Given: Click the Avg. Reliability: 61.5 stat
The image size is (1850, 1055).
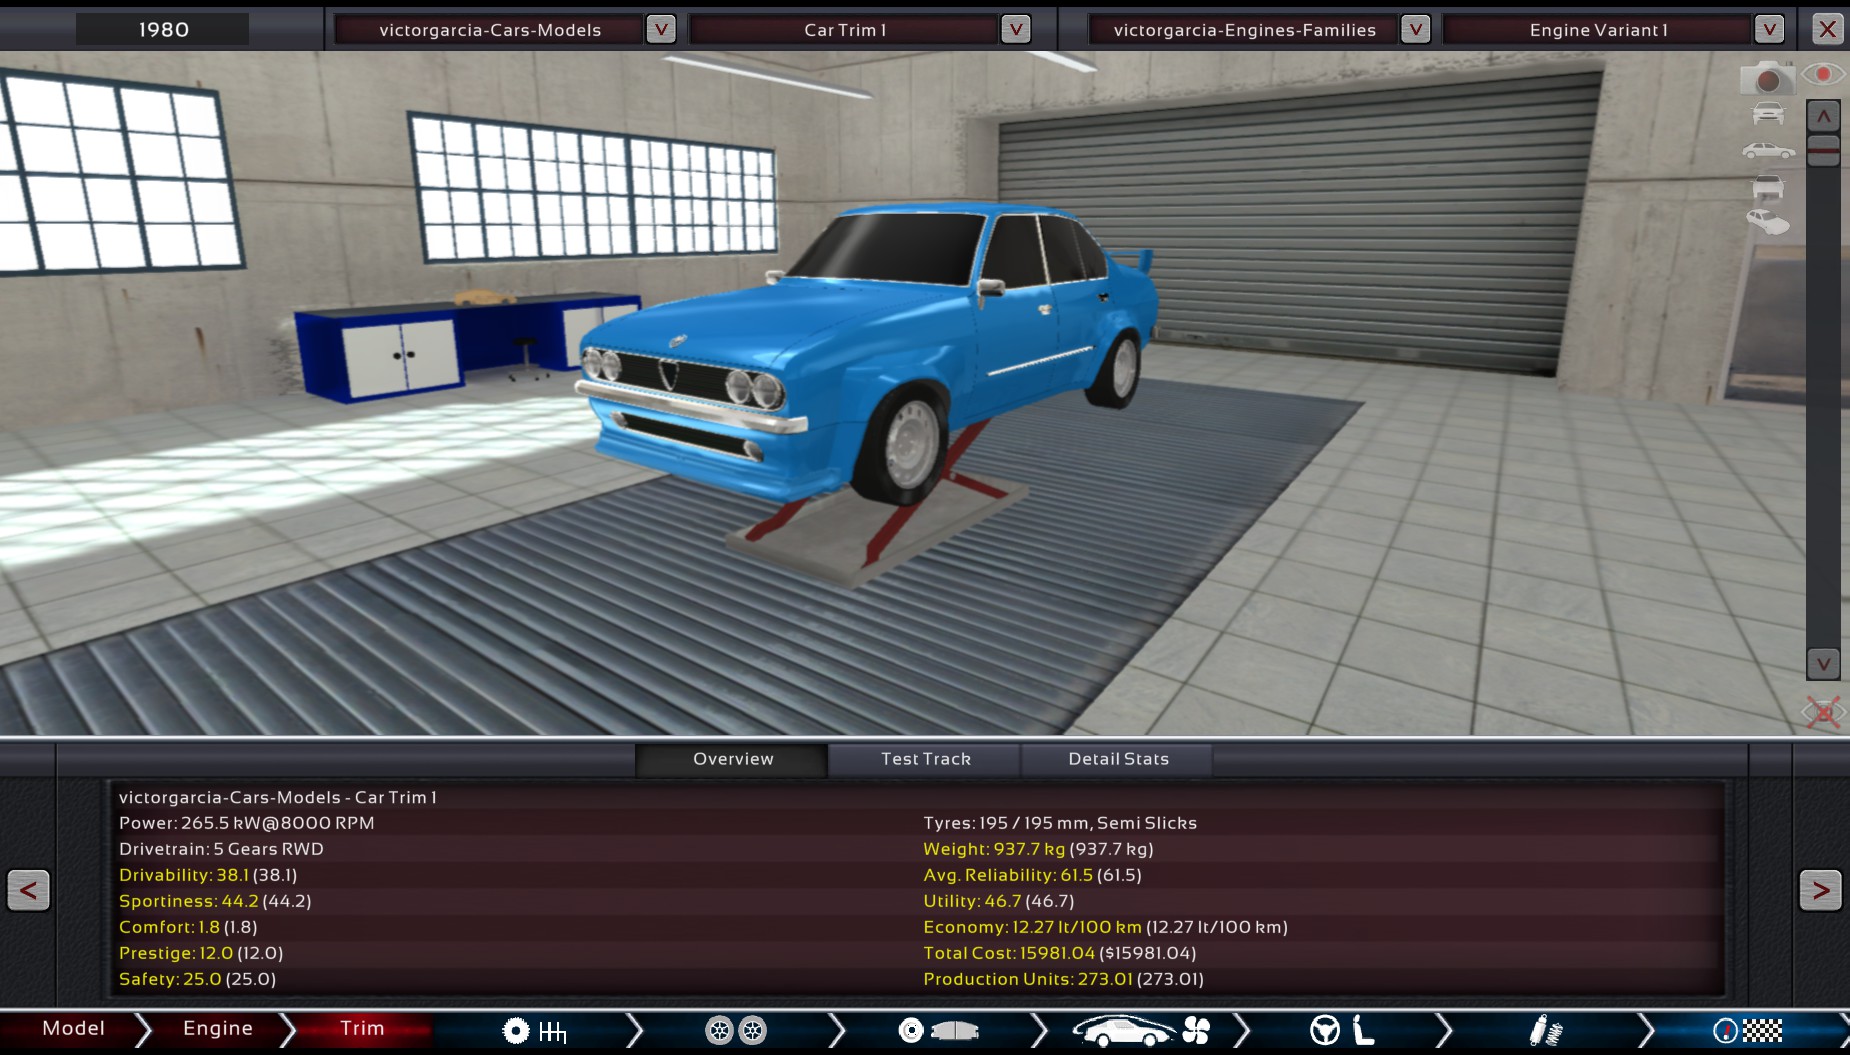Looking at the screenshot, I should tap(1032, 875).
